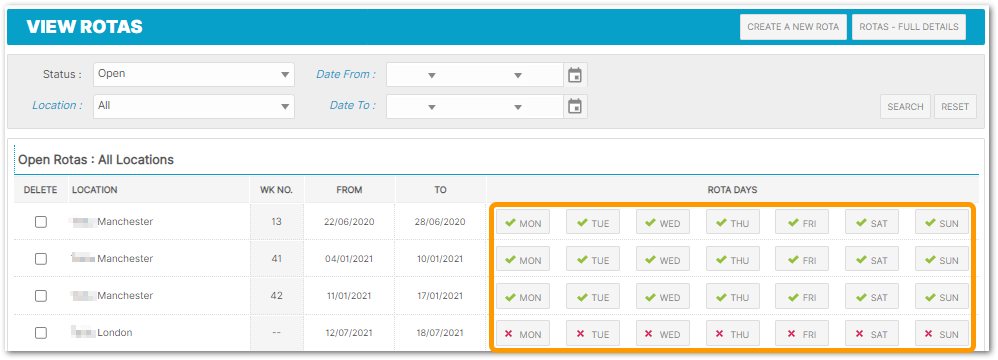Open FRI for the week 13 rota
The width and height of the screenshot is (998, 360).
pos(802,223)
